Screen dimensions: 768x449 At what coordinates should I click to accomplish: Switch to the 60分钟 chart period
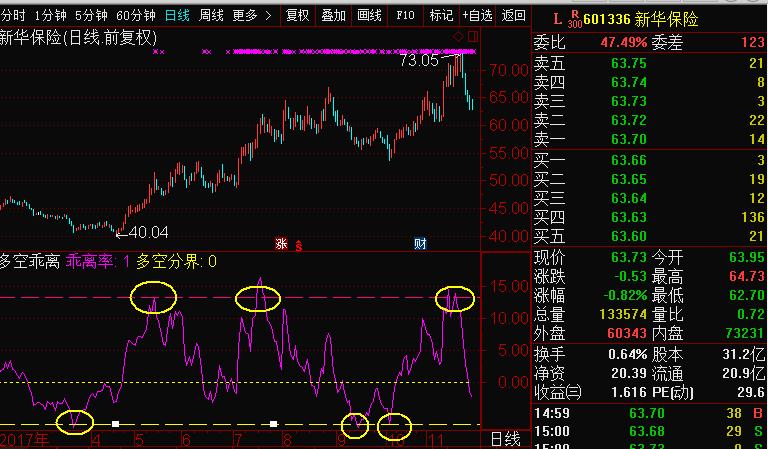136,16
